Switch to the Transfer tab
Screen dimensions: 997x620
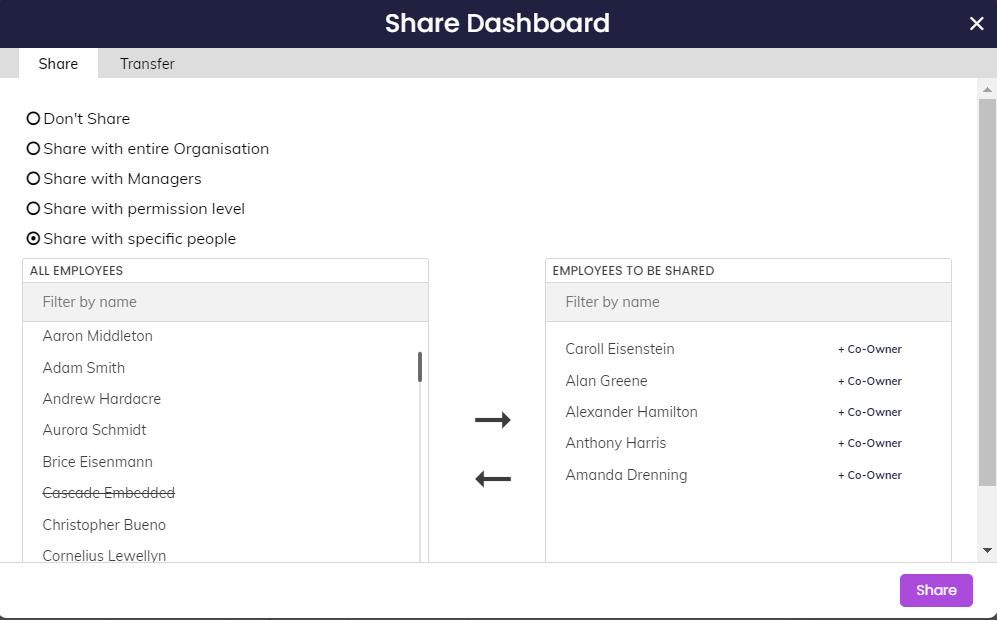(147, 63)
